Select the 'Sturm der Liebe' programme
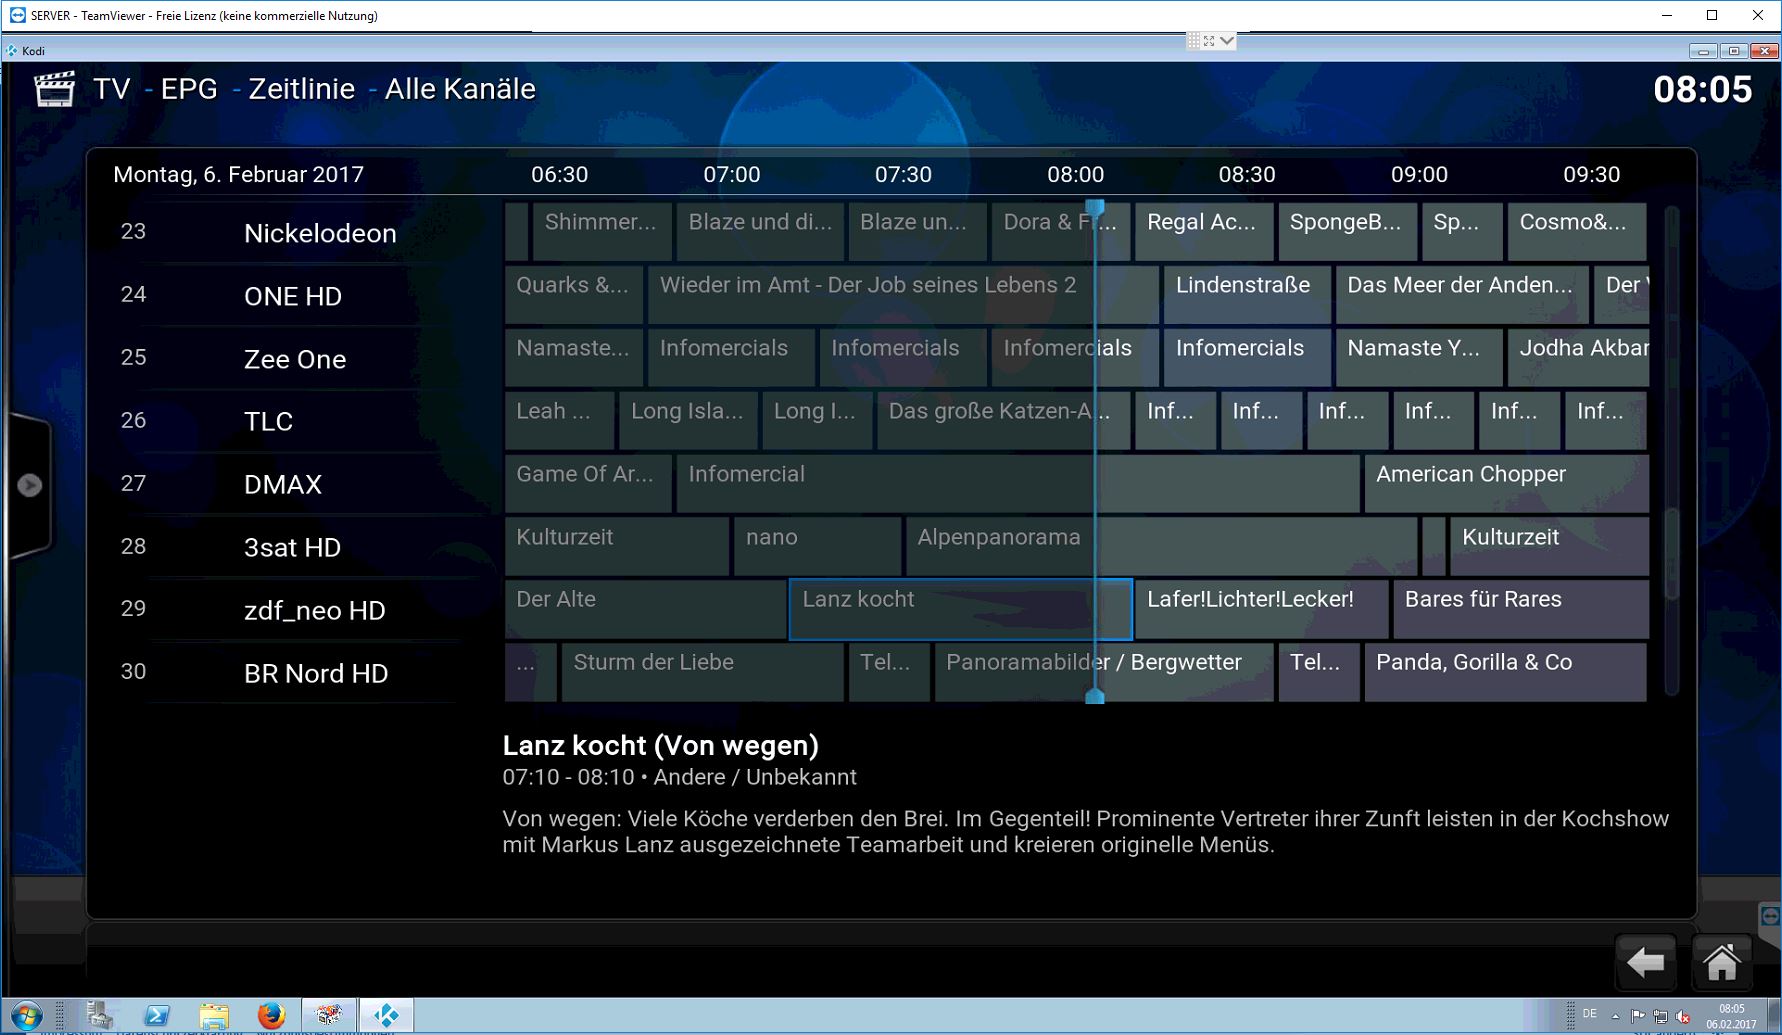 702,672
